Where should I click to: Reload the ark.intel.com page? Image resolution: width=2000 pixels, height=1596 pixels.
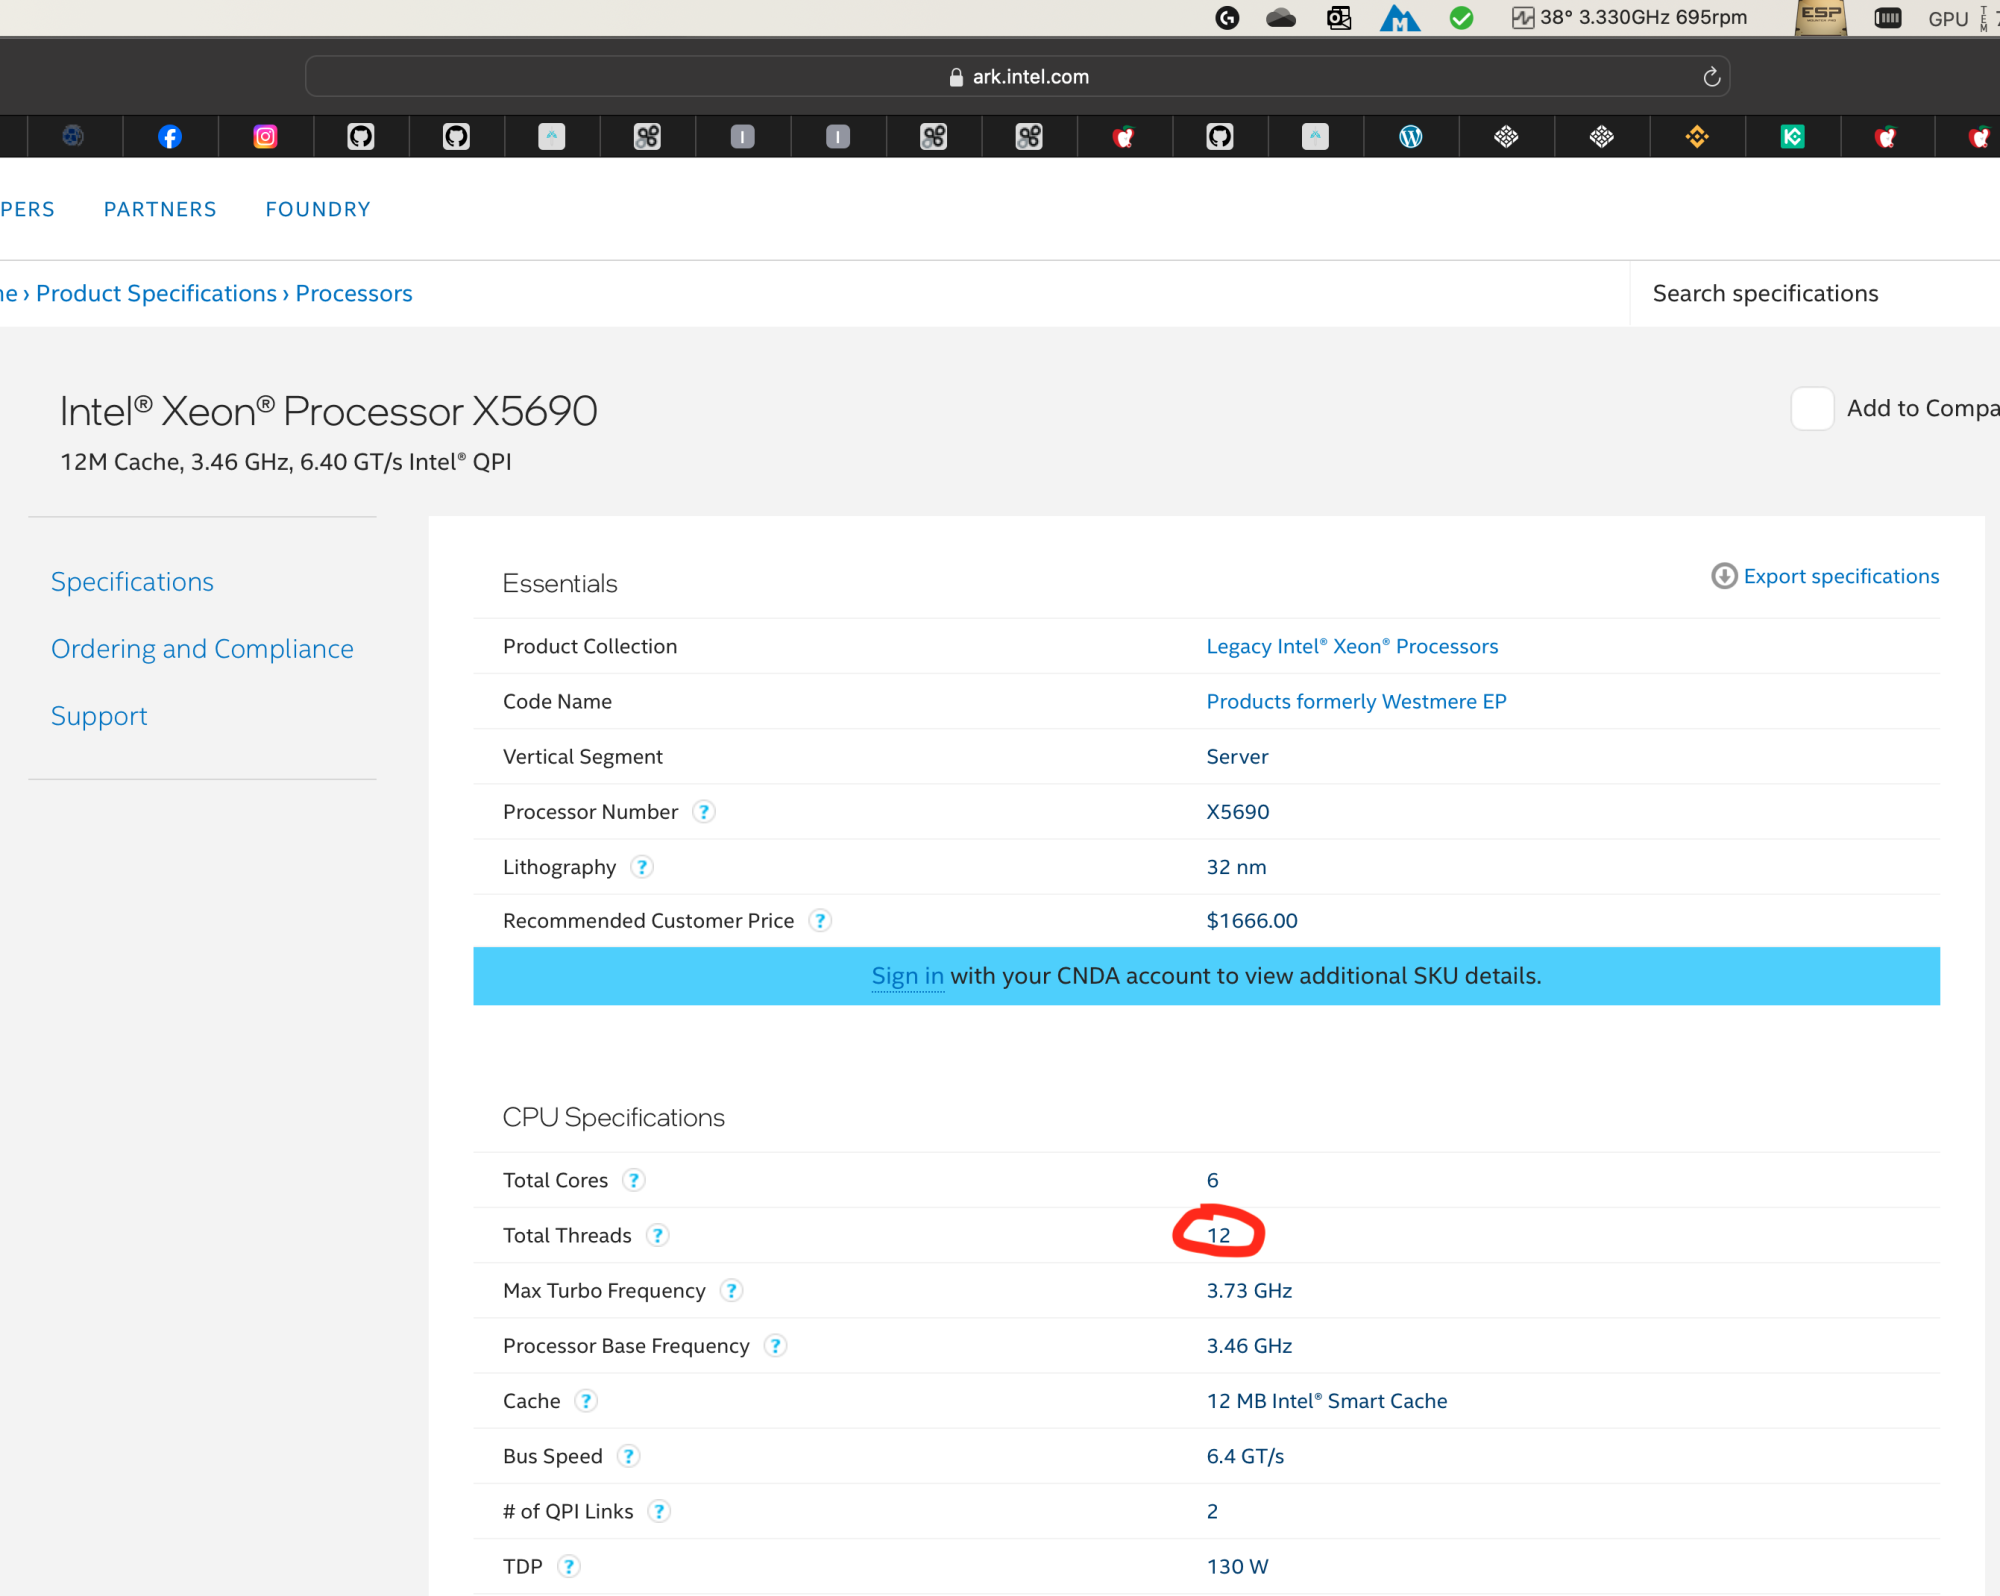[1712, 77]
